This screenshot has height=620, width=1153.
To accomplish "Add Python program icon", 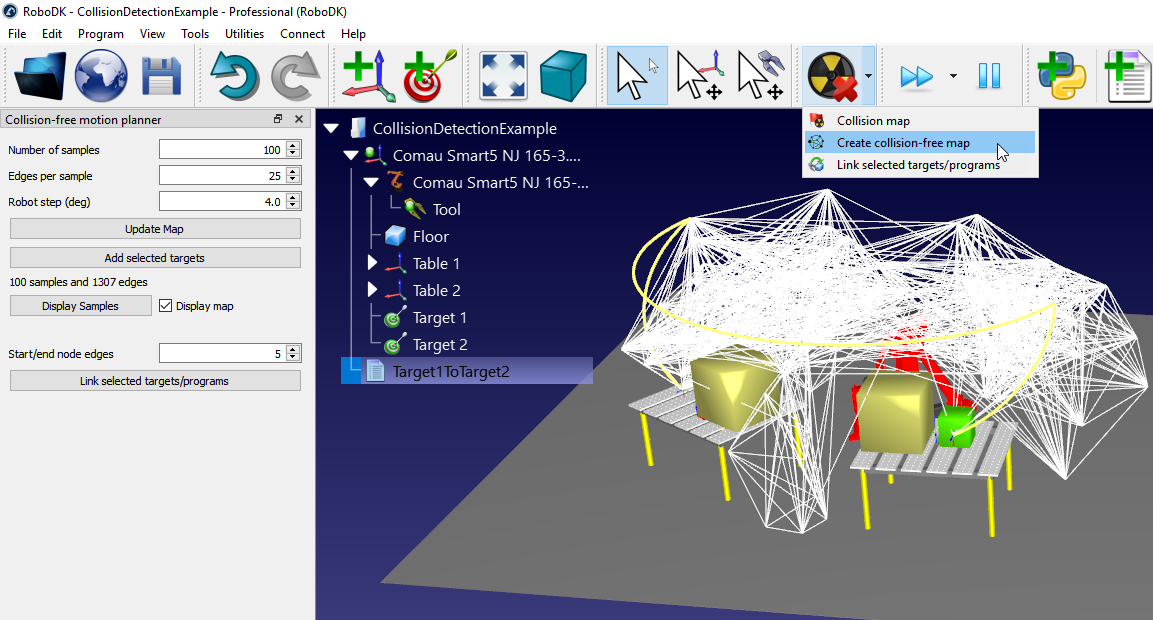I will [1062, 76].
